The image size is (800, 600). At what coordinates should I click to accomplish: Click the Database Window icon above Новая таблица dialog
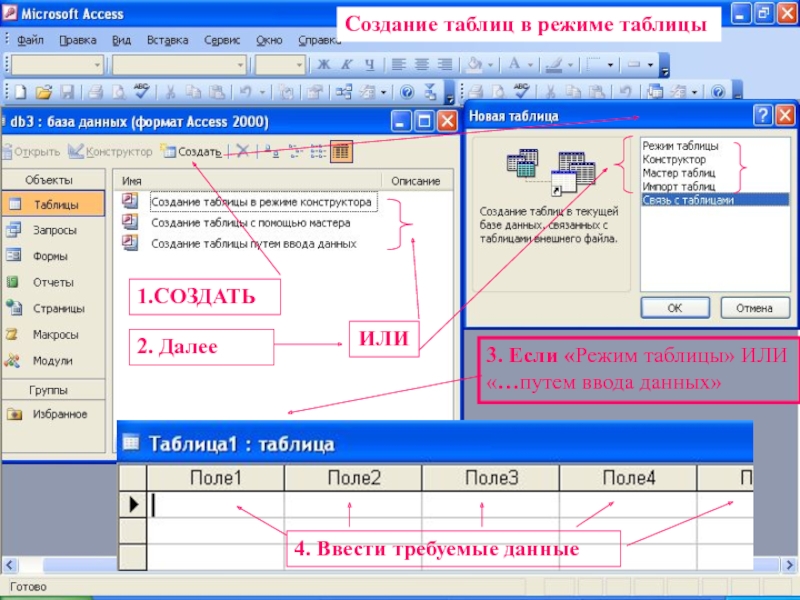coord(655,92)
